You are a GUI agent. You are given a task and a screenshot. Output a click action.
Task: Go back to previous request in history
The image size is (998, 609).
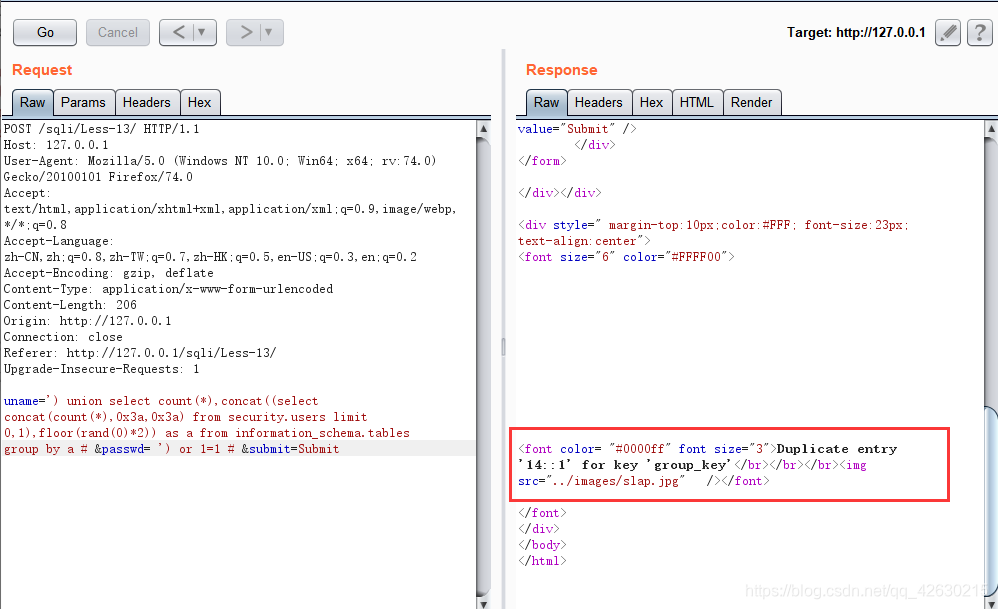179,32
